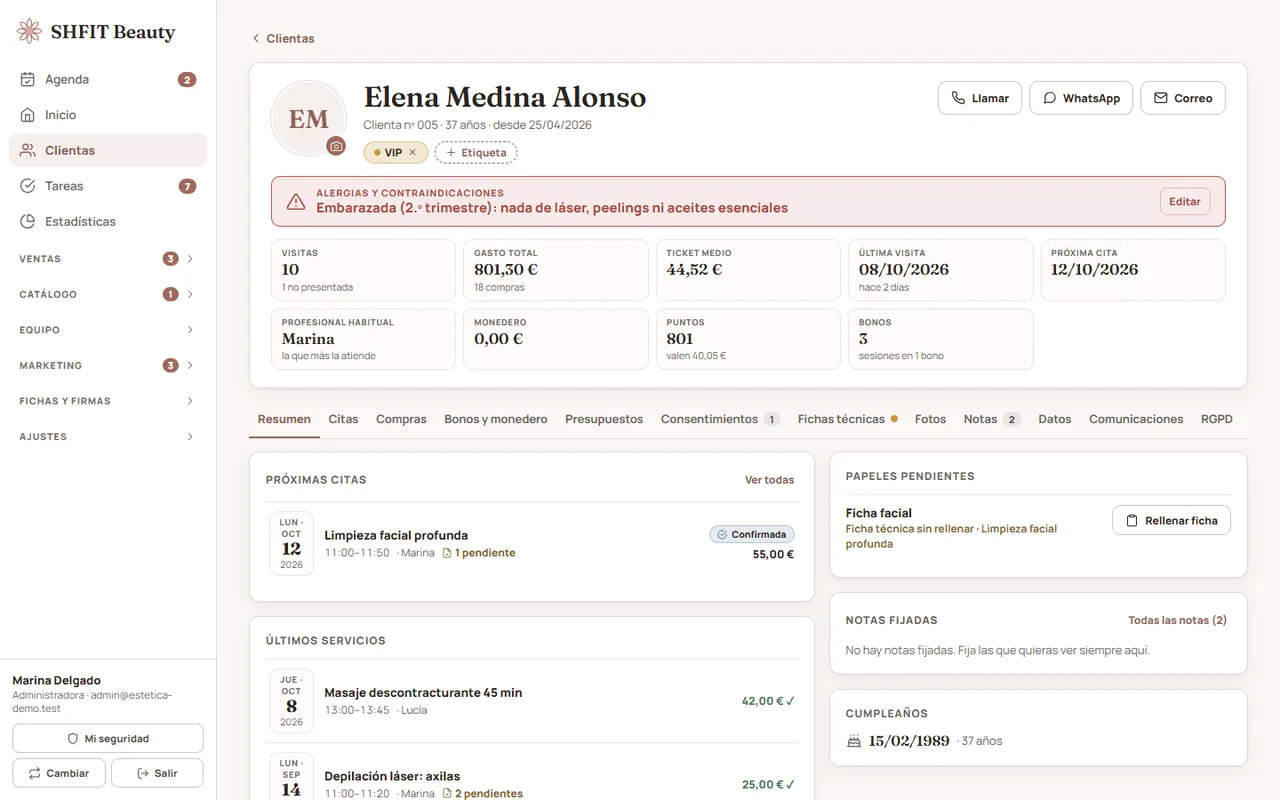Expand the Marketing sidebar section
The width and height of the screenshot is (1280, 800).
click(x=108, y=365)
